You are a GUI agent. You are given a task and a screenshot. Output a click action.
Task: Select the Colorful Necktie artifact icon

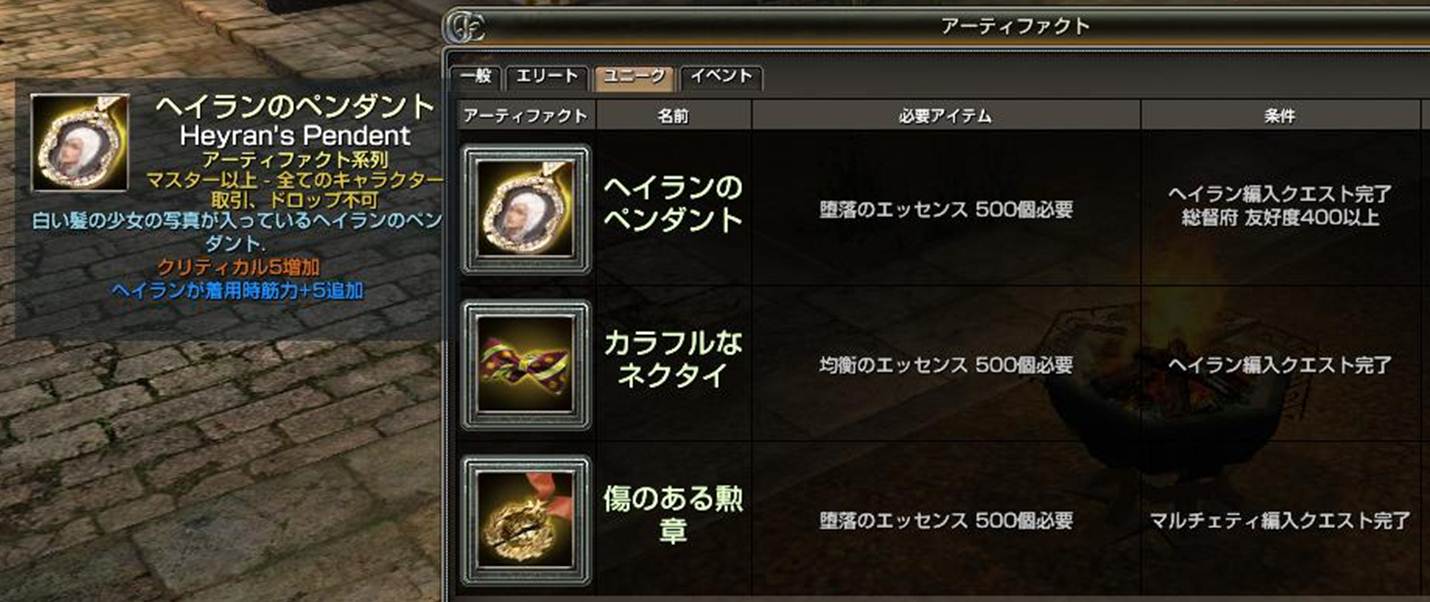526,365
